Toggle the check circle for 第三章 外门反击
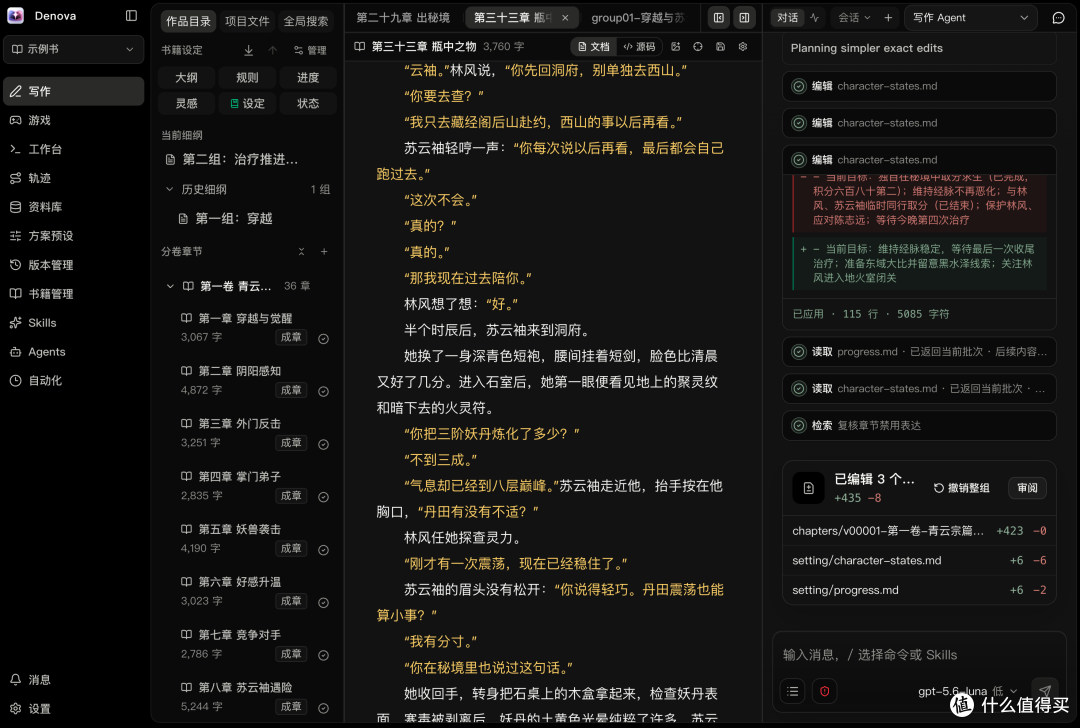 pyautogui.click(x=323, y=444)
